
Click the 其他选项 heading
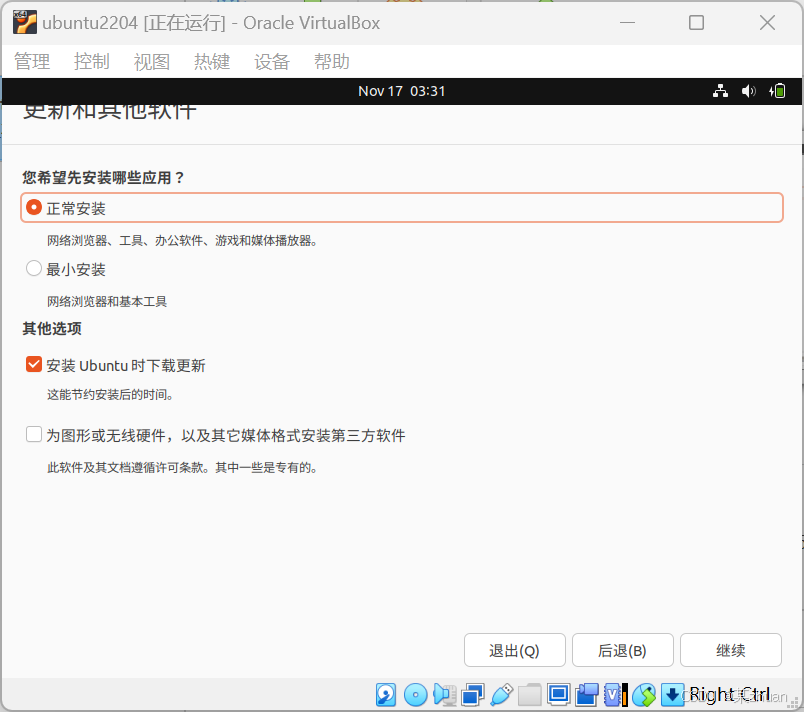point(52,329)
